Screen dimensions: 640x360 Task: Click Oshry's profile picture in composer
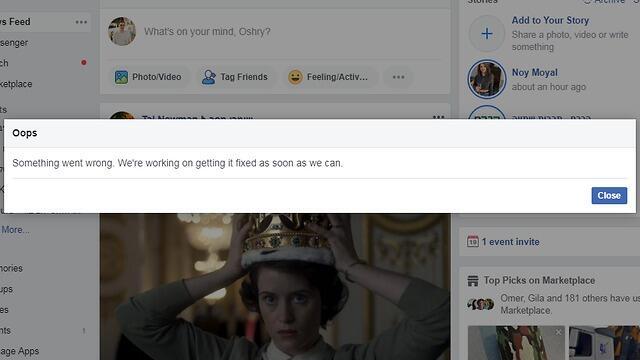[122, 31]
